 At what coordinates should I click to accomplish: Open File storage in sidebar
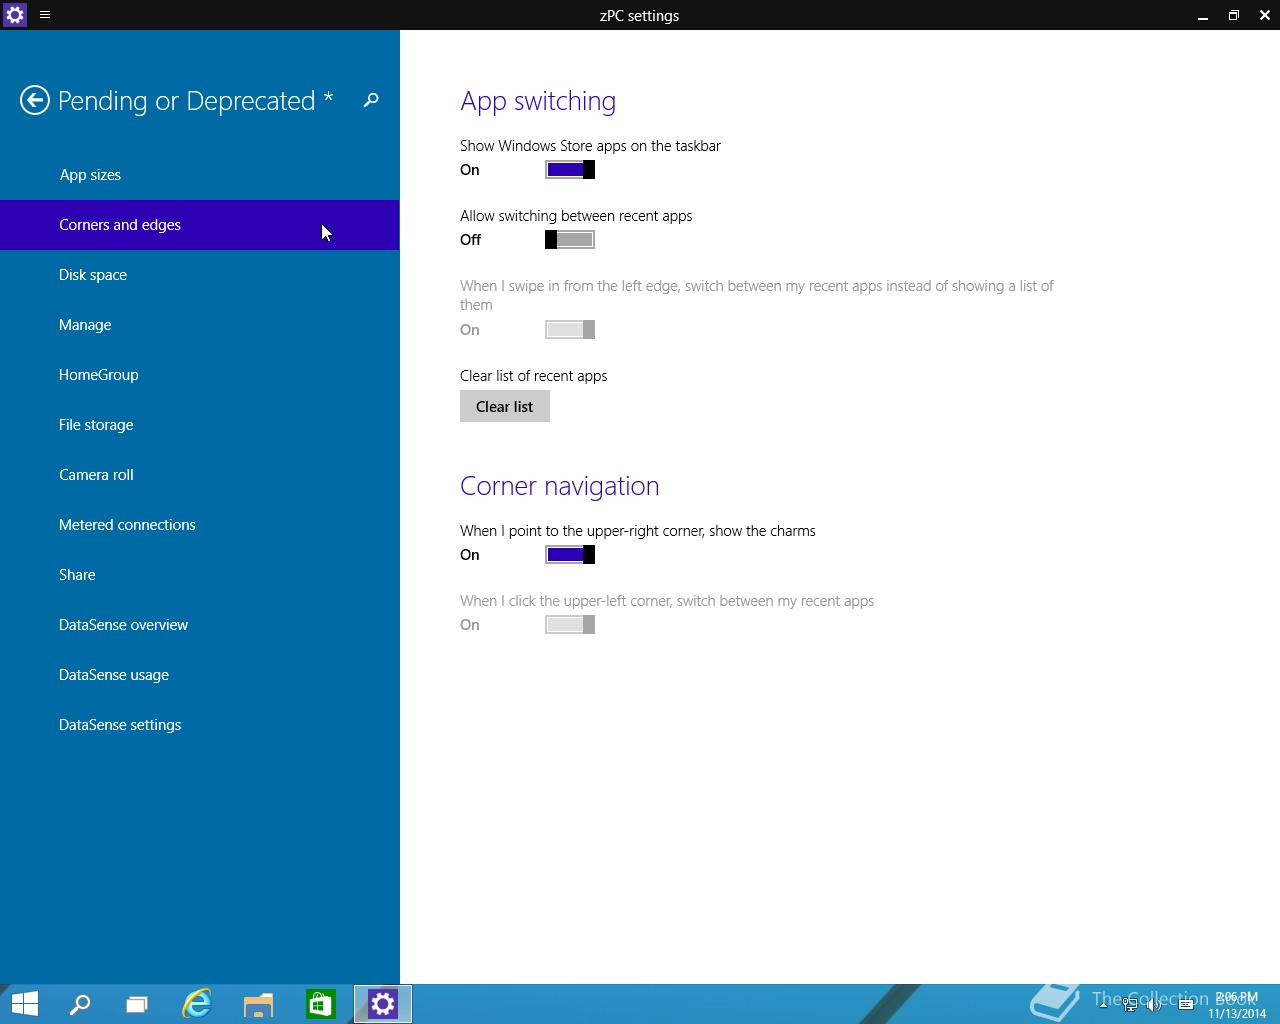click(x=200, y=425)
